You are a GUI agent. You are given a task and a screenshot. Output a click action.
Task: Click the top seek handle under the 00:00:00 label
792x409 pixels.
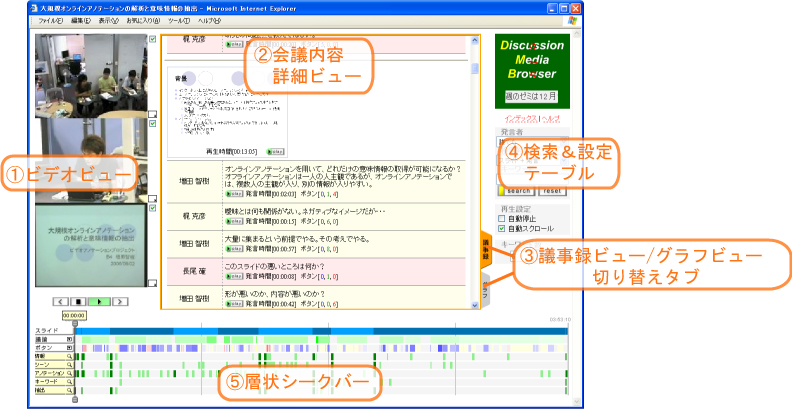coord(75,324)
